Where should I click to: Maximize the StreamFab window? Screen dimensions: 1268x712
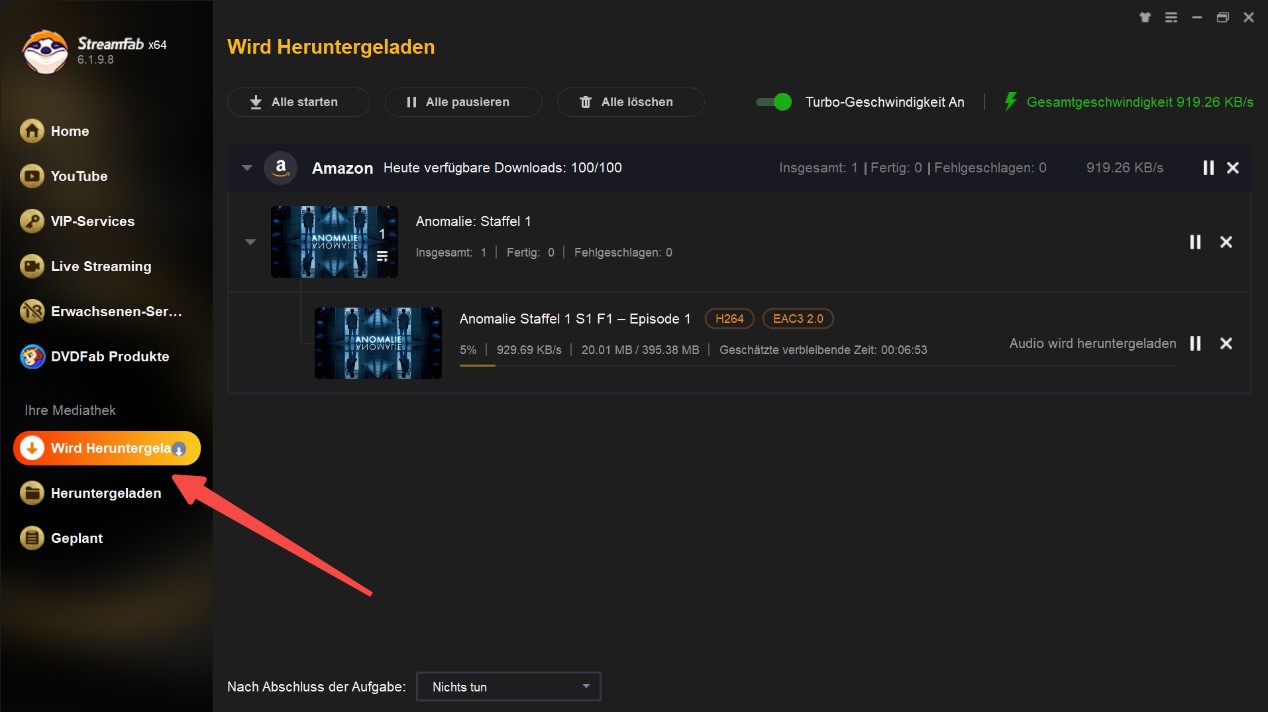pyautogui.click(x=1222, y=17)
